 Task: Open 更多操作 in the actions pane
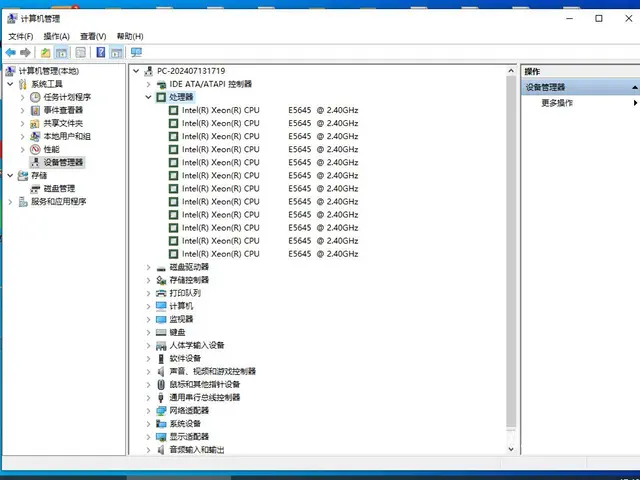click(557, 103)
